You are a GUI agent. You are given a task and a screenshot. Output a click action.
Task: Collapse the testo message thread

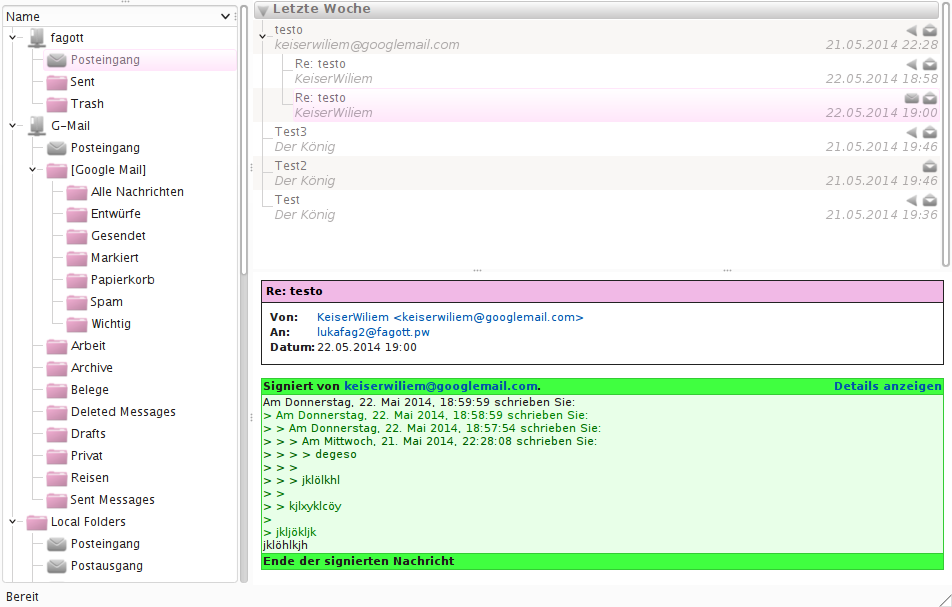tap(262, 37)
